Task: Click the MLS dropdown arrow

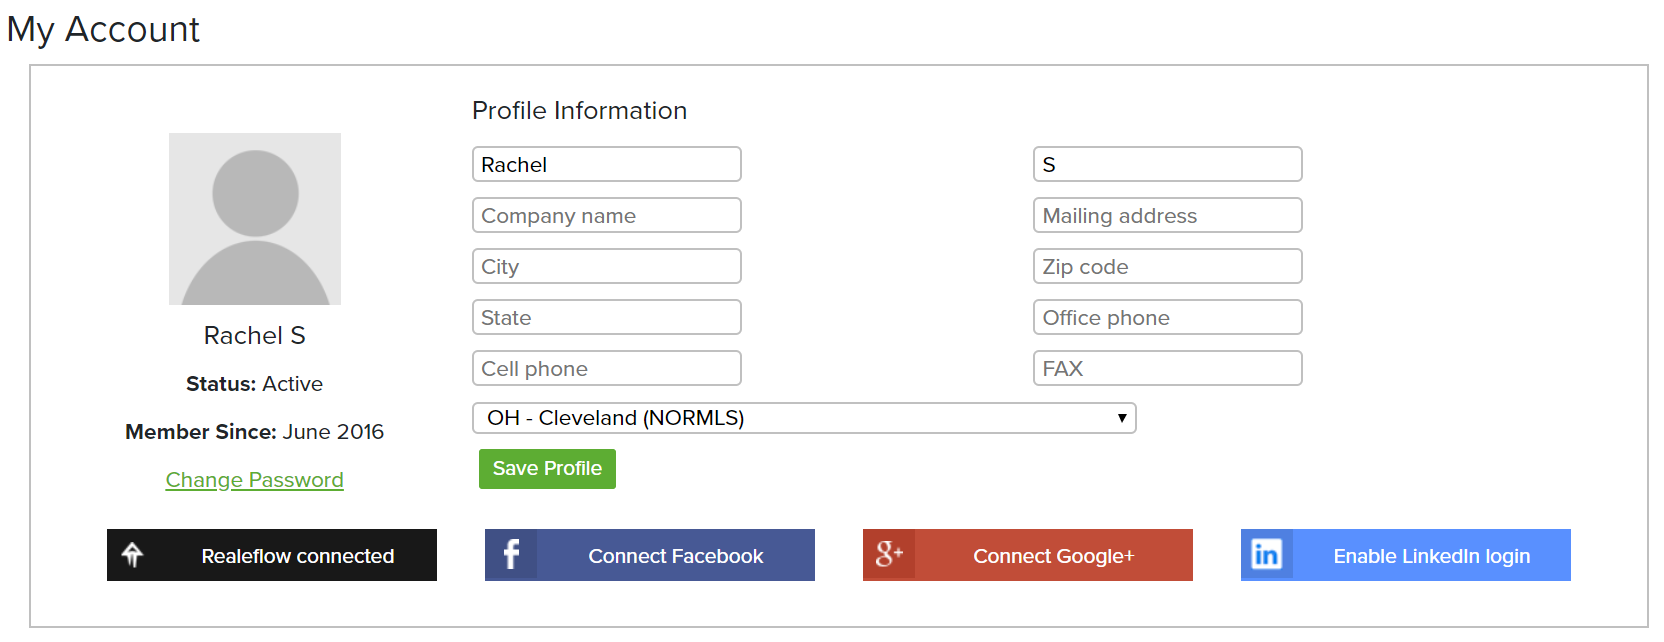Action: tap(1122, 418)
